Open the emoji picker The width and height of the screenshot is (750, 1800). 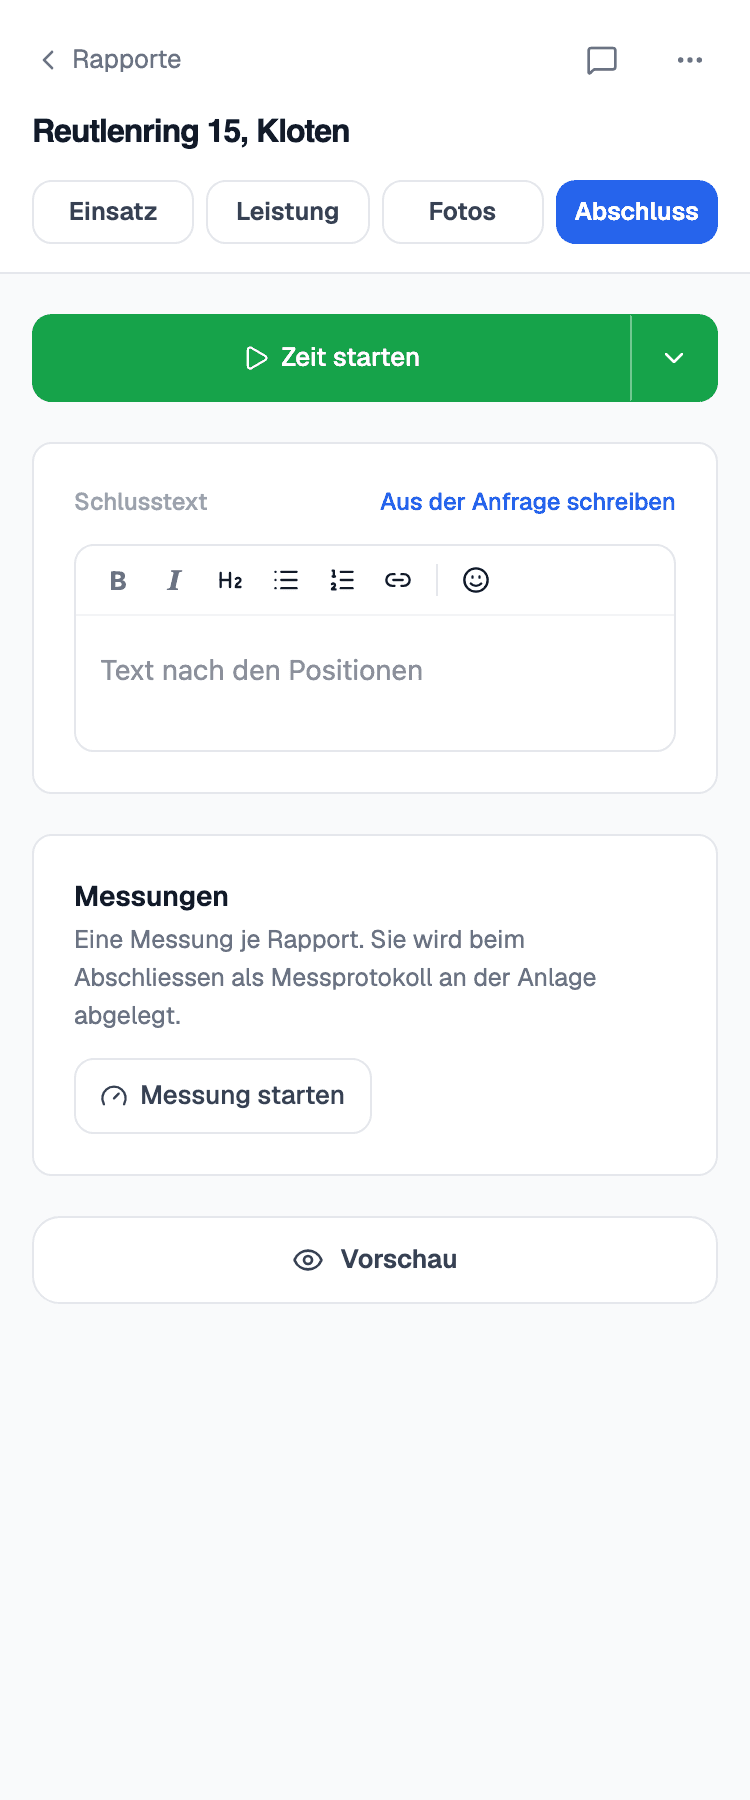[x=476, y=580]
